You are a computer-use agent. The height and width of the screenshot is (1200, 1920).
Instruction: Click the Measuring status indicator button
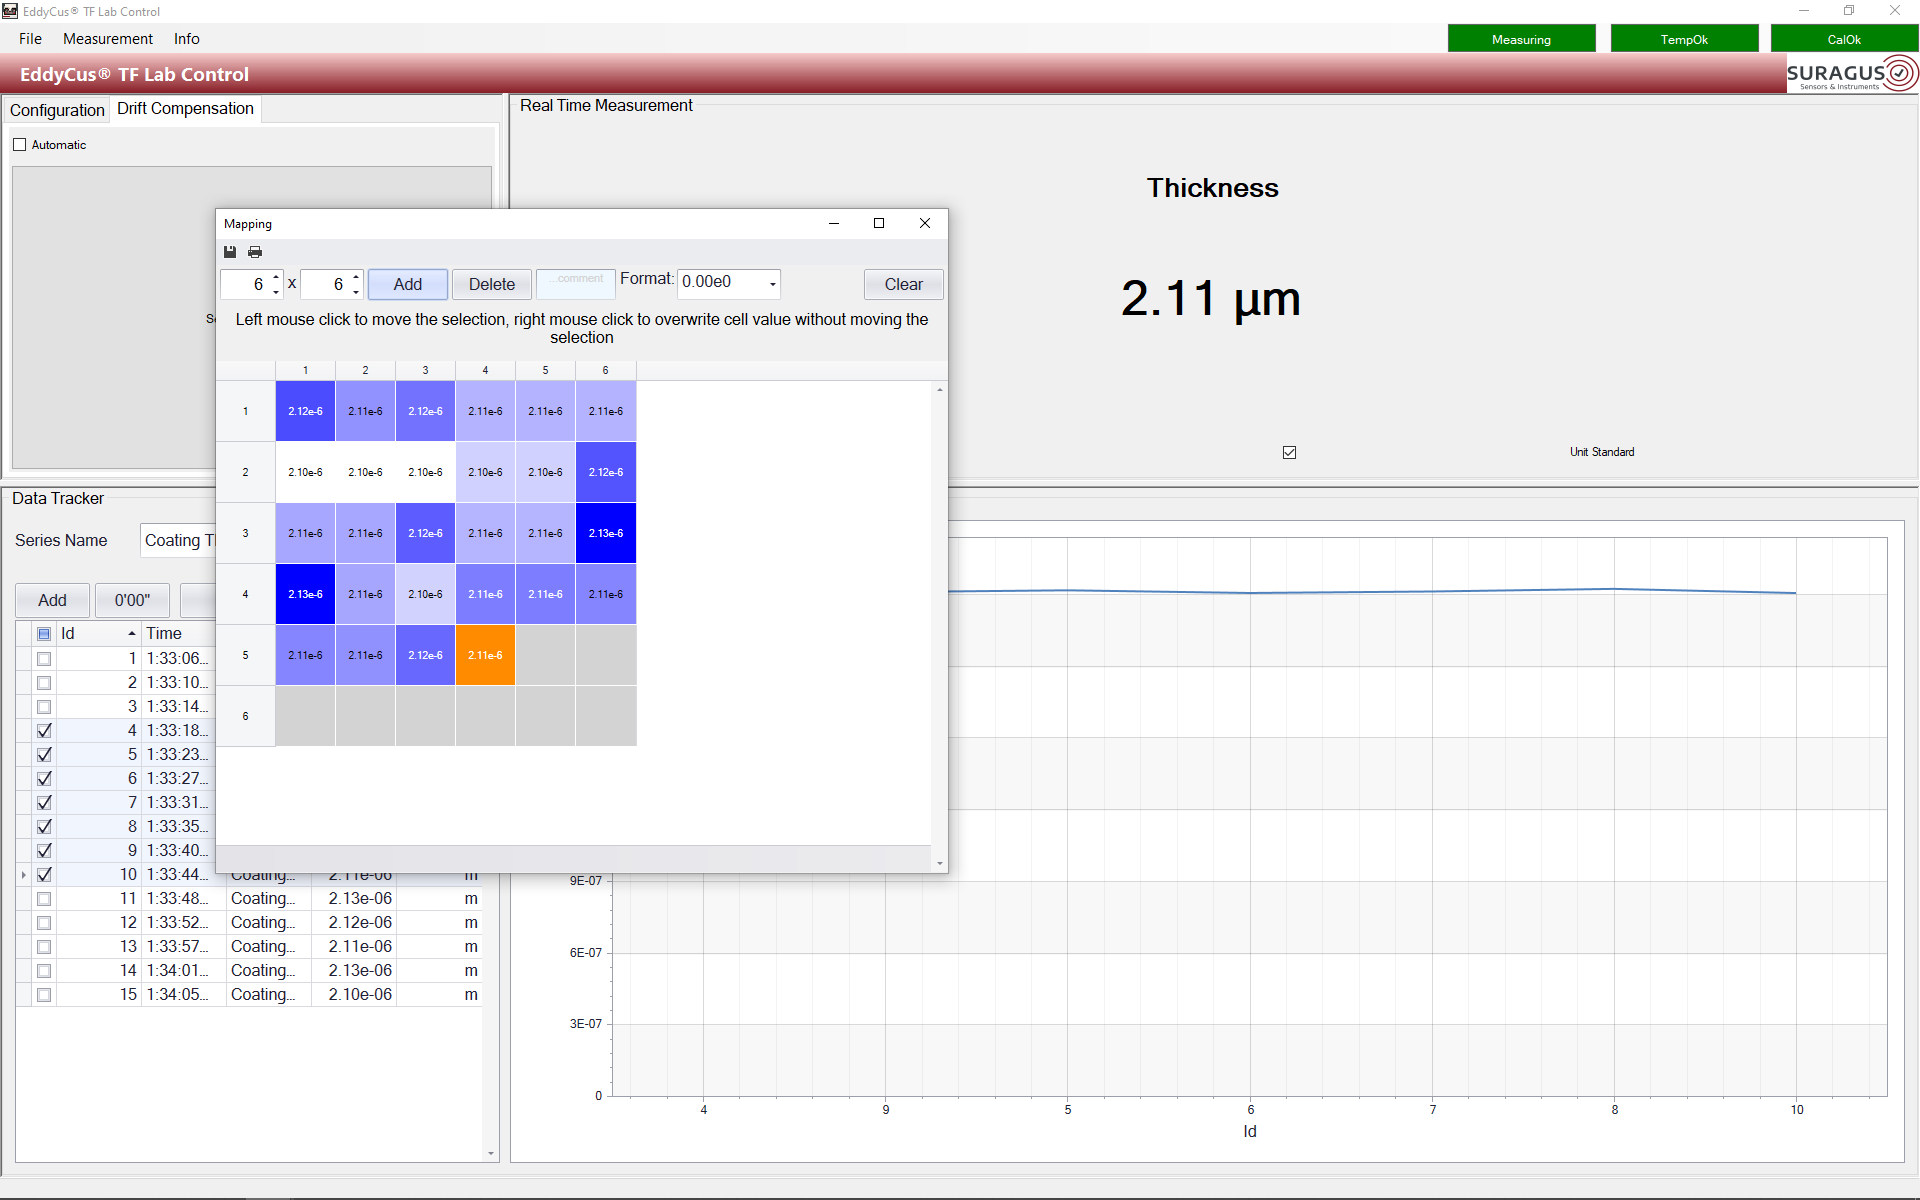[1522, 37]
